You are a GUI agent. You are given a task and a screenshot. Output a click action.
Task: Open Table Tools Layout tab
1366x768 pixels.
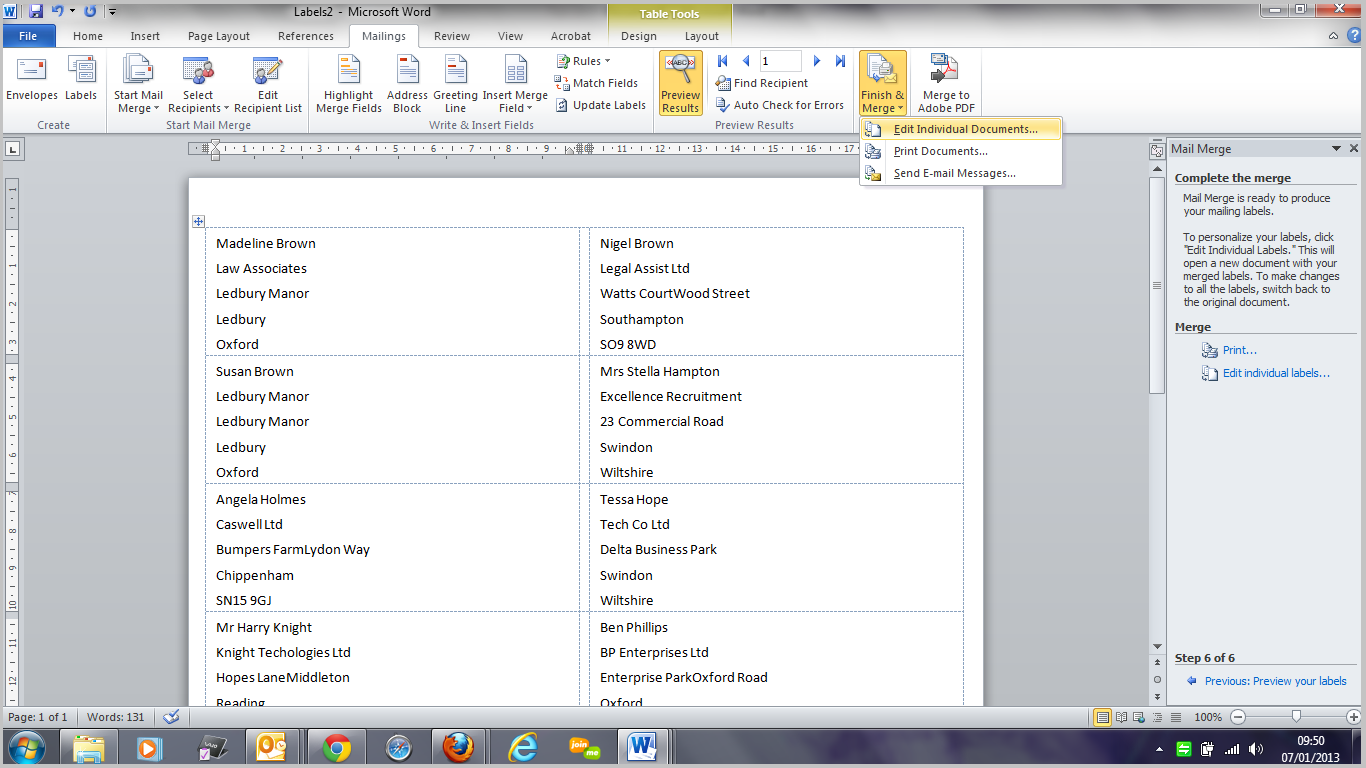[701, 36]
